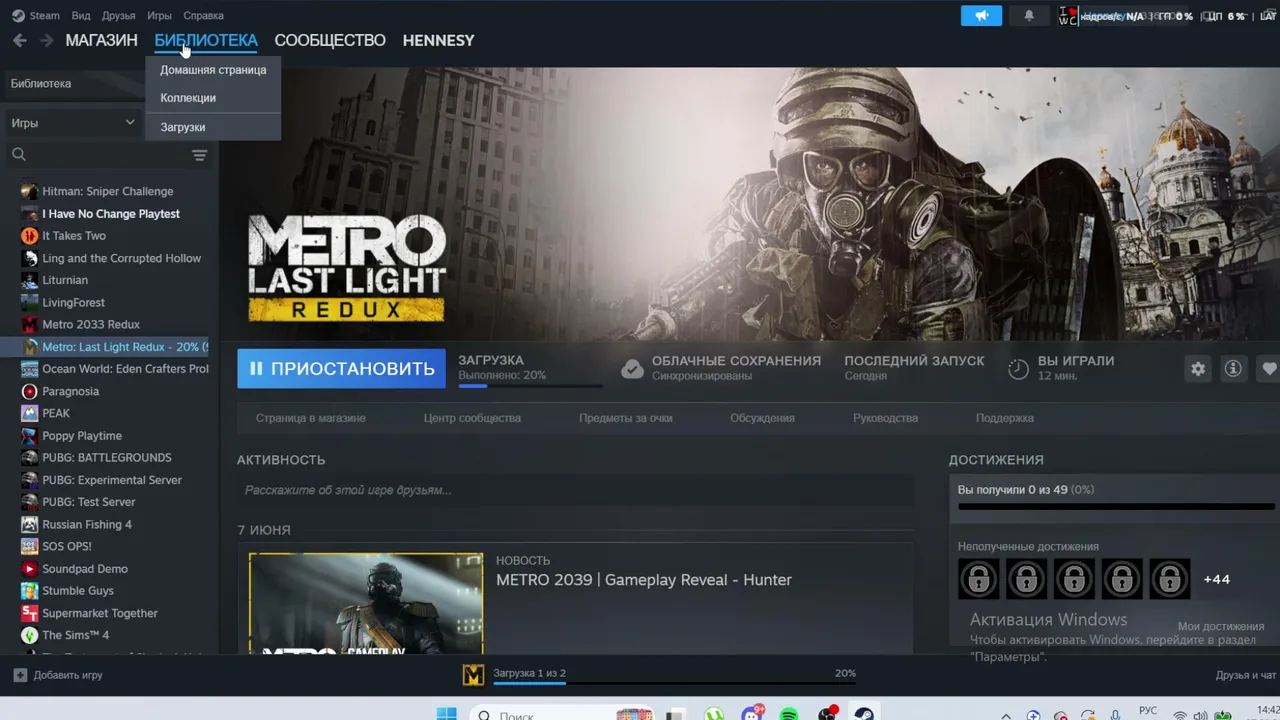1280x720 pixels.
Task: Open notifications bell
Action: point(1029,16)
